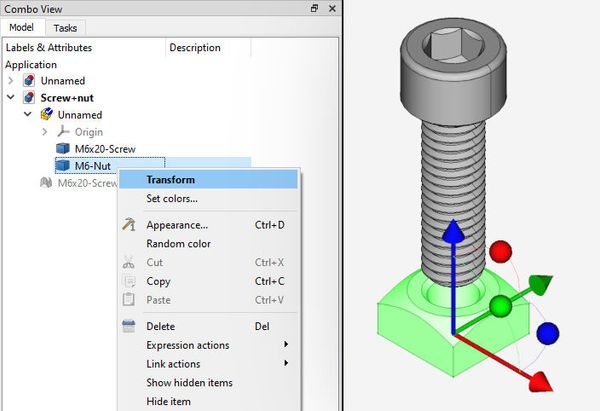
Task: Click the Copy menu icon
Action: [x=129, y=281]
